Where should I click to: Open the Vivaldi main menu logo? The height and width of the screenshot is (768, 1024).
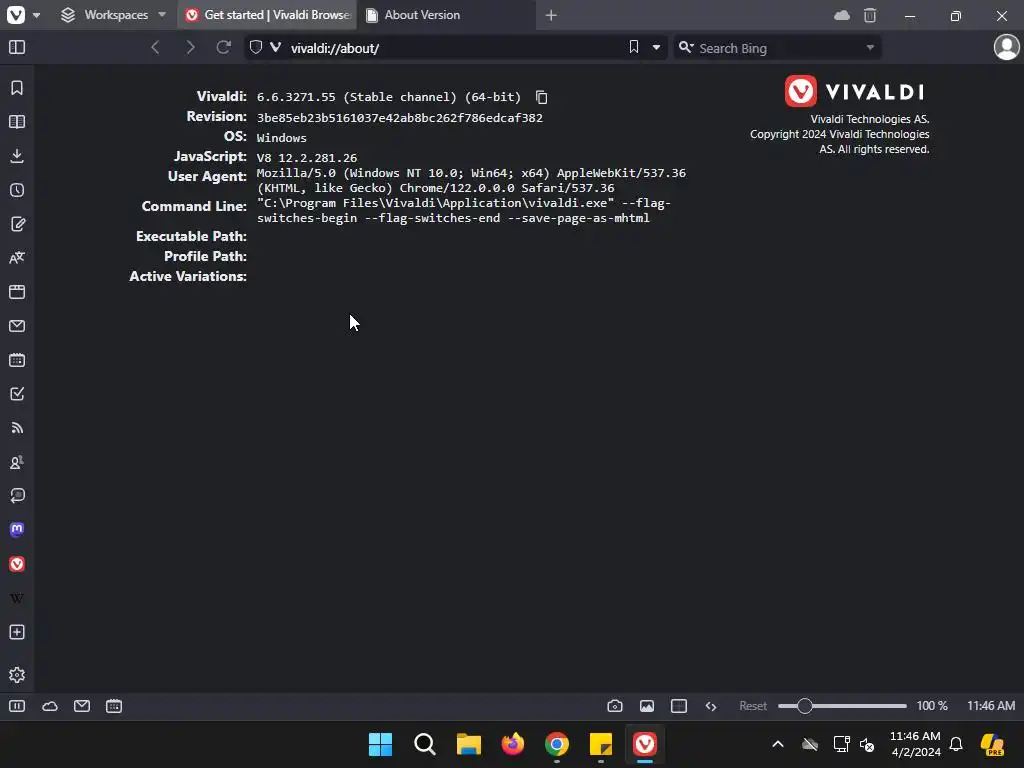pos(16,14)
